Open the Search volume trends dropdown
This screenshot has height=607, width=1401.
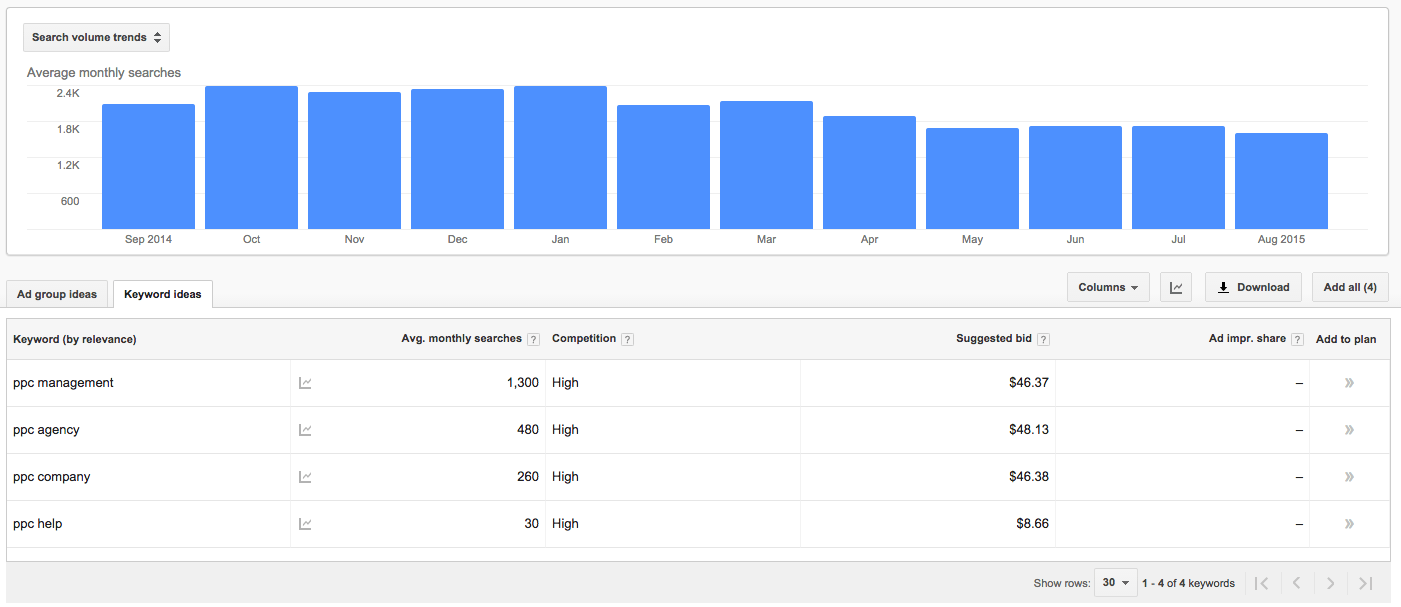[x=96, y=37]
